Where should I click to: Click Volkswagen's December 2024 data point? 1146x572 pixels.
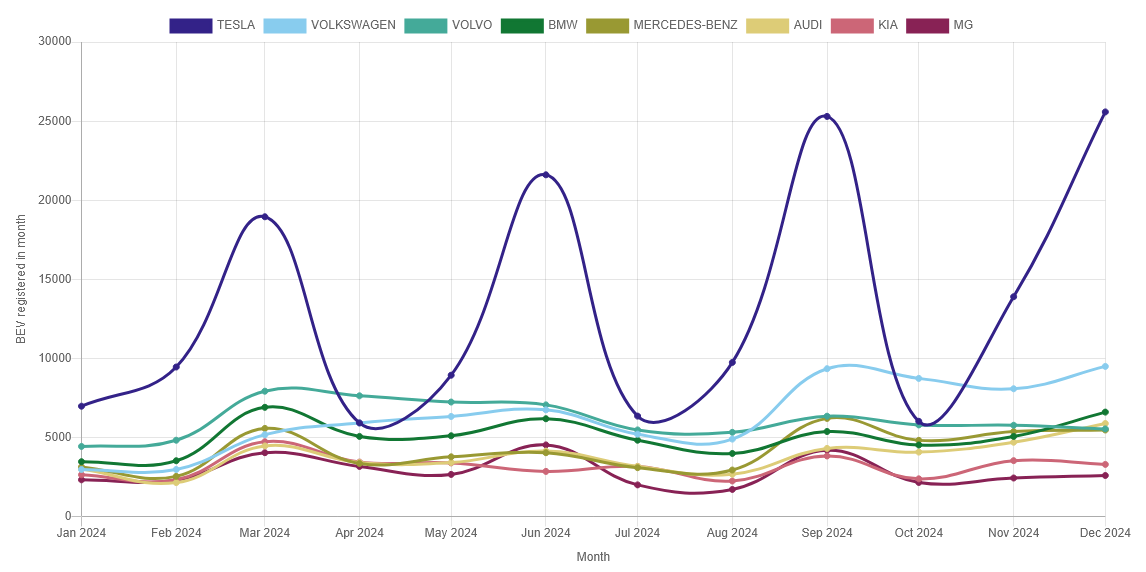[x=1105, y=366]
